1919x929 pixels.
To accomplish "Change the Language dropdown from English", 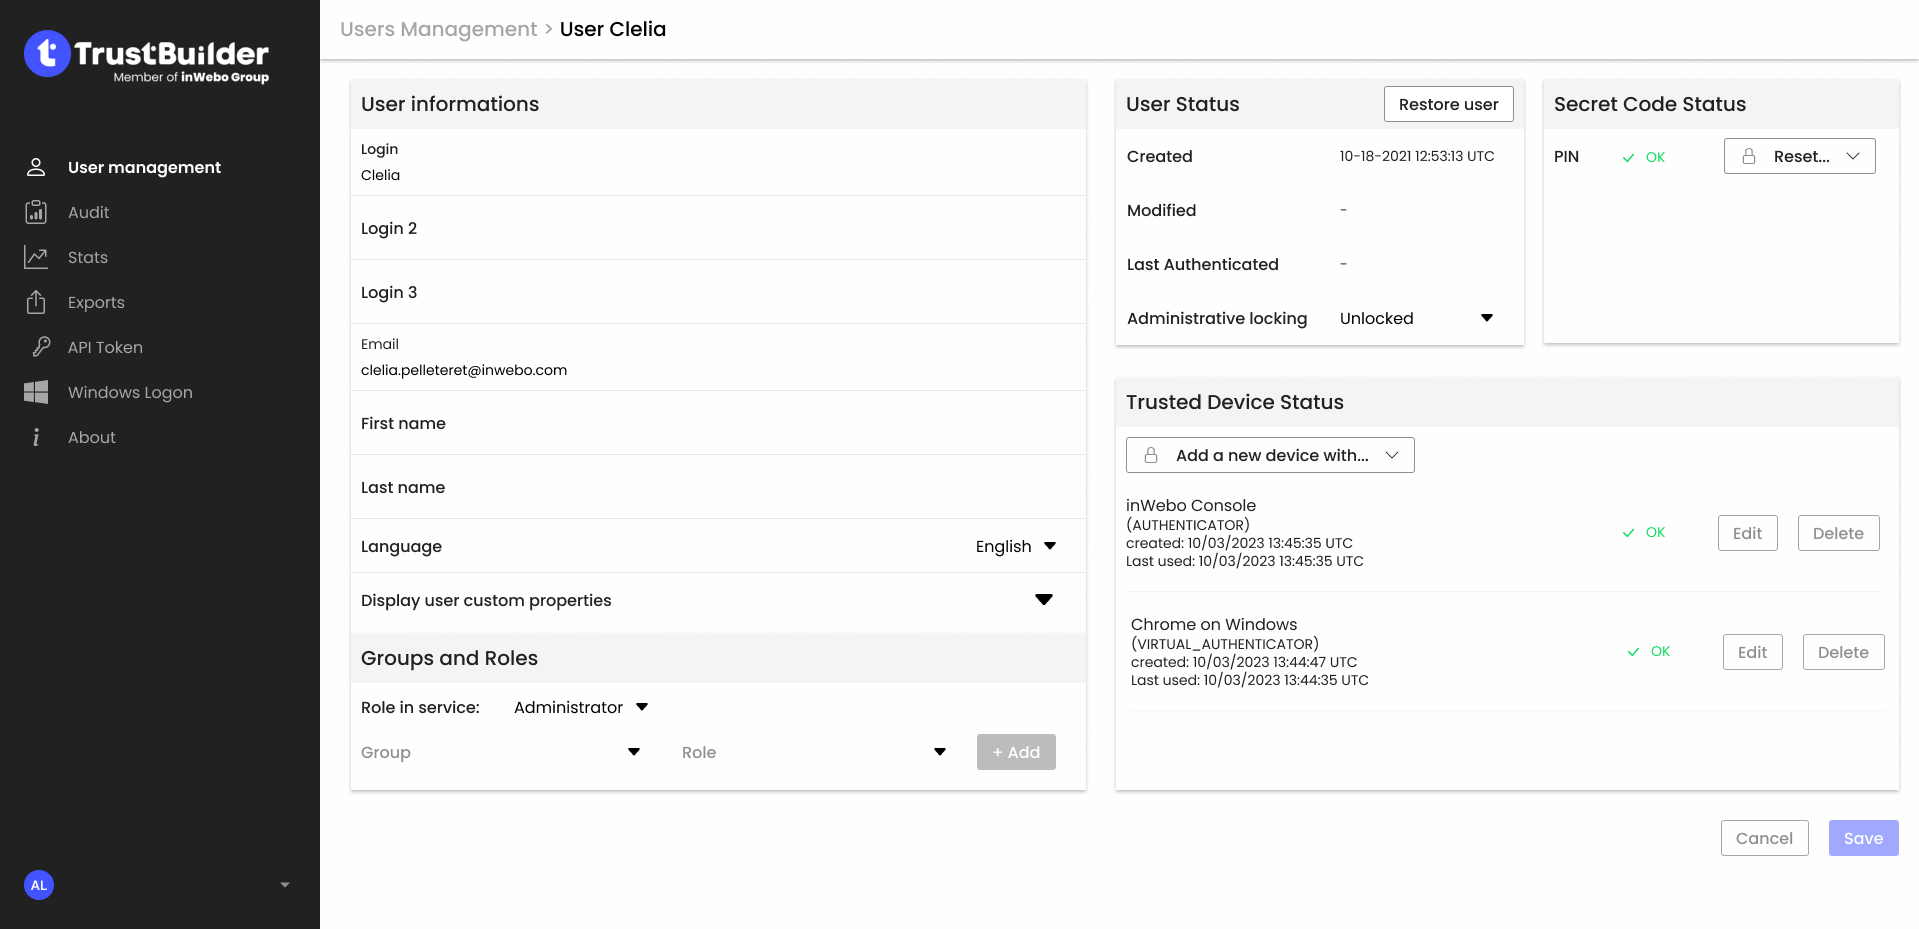I will (1015, 546).
